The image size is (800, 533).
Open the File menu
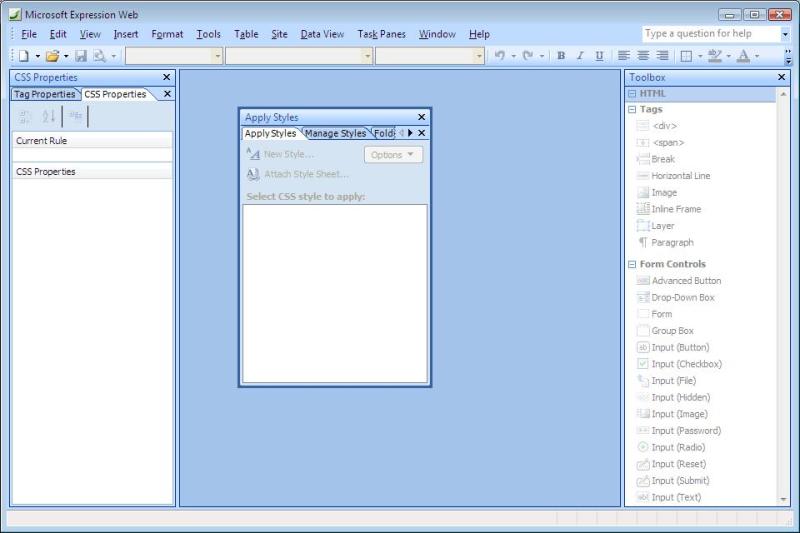click(x=29, y=34)
